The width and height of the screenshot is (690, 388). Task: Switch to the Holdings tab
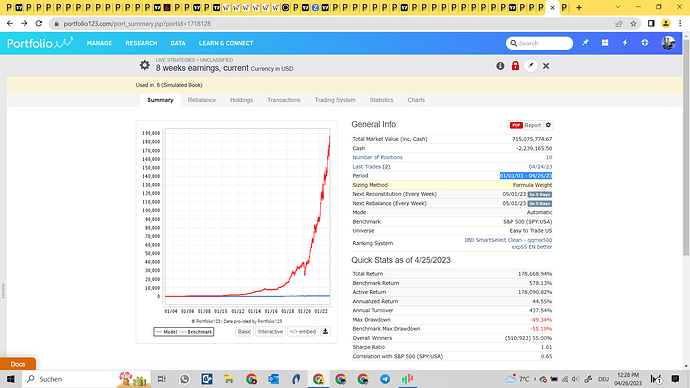point(241,100)
